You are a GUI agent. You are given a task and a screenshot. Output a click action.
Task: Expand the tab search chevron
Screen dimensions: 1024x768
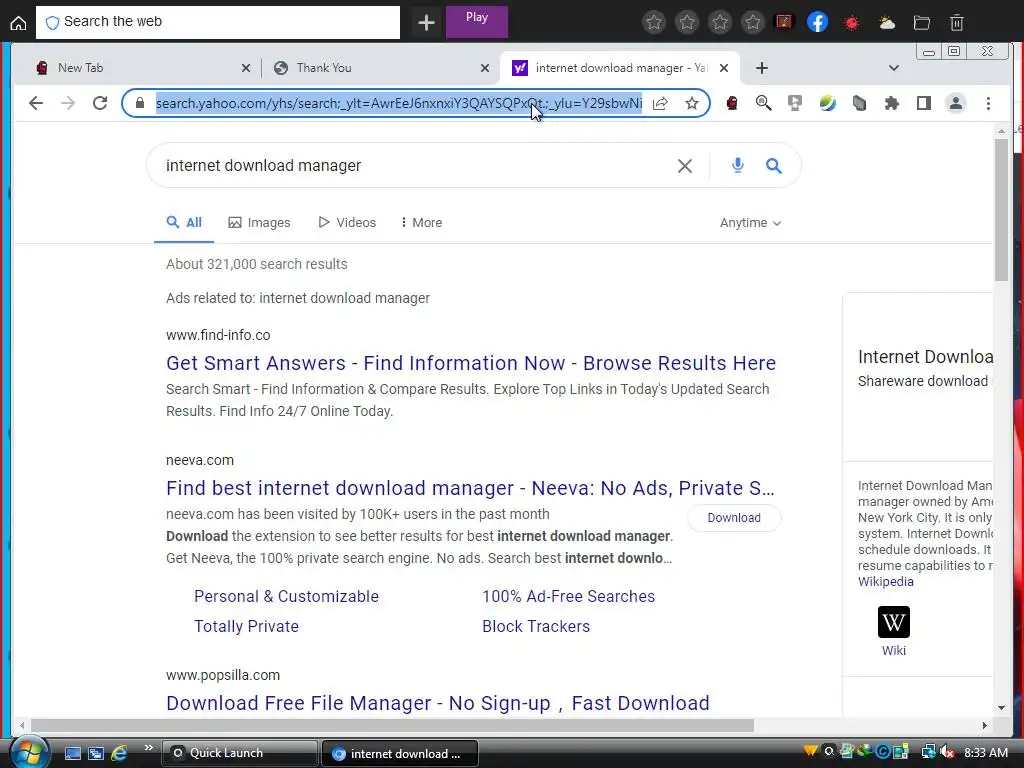pyautogui.click(x=894, y=68)
